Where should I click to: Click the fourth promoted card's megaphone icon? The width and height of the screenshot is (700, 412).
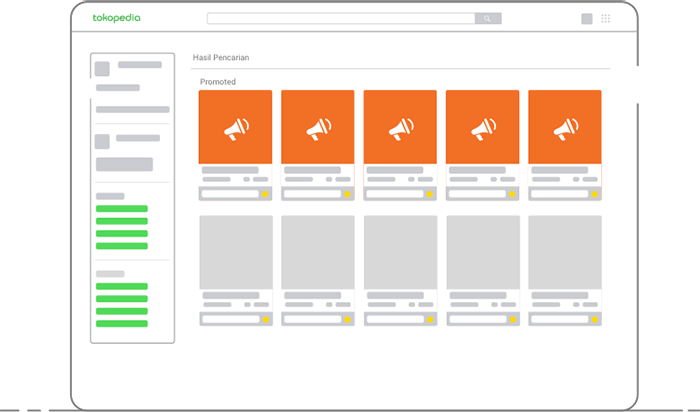click(x=483, y=128)
